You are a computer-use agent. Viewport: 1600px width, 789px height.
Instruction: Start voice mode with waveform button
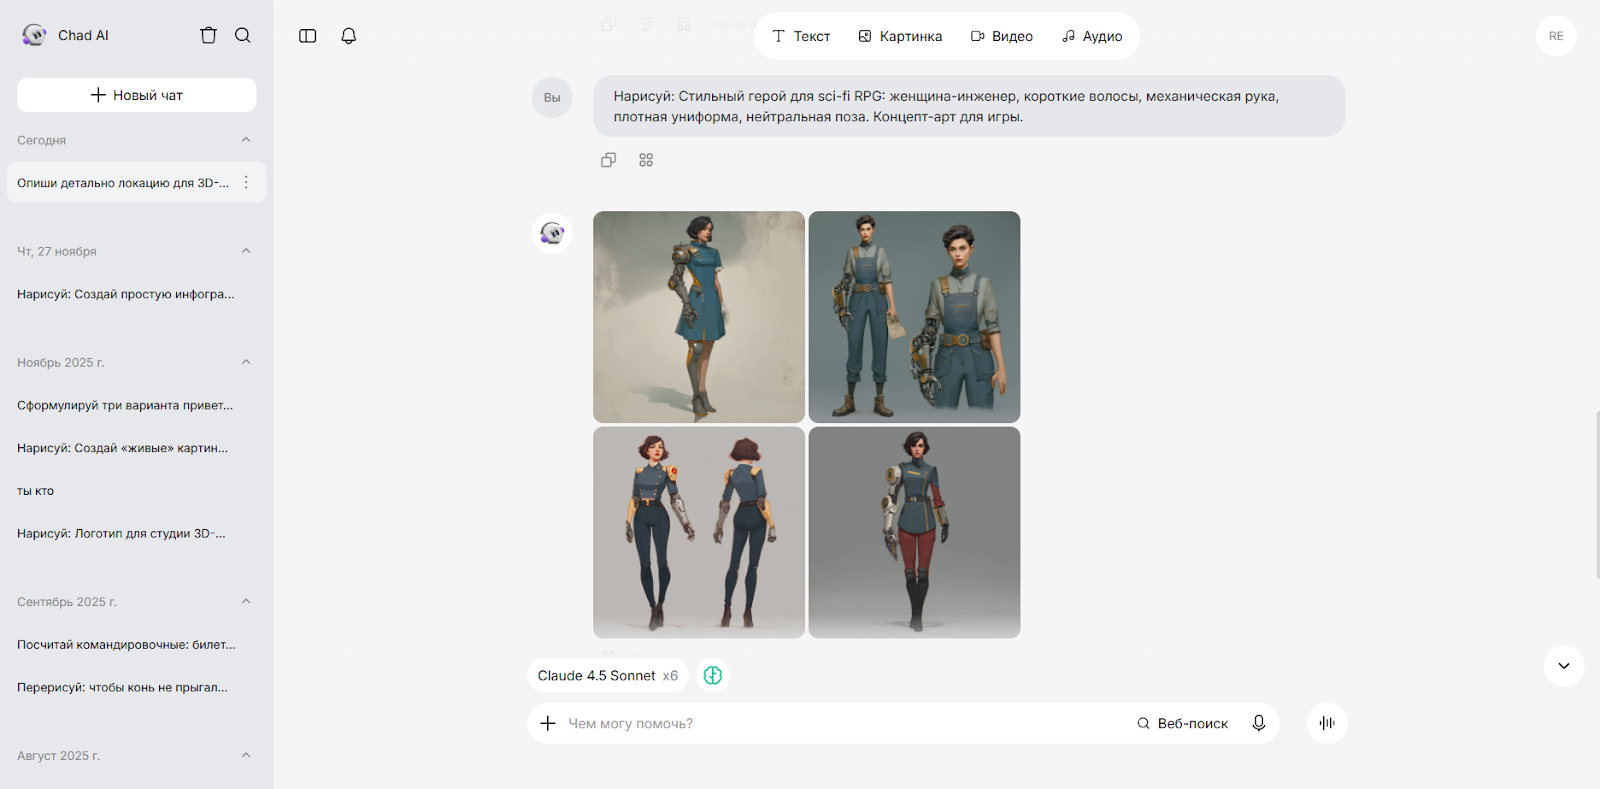tap(1327, 723)
